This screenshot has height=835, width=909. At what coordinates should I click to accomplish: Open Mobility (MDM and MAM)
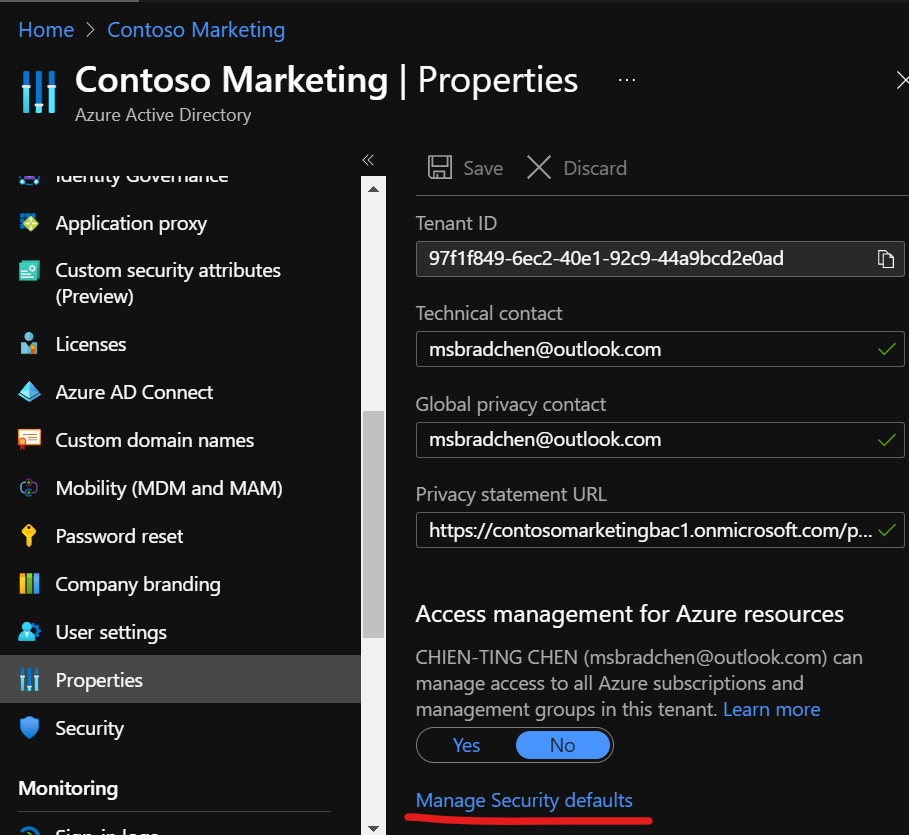click(x=169, y=488)
